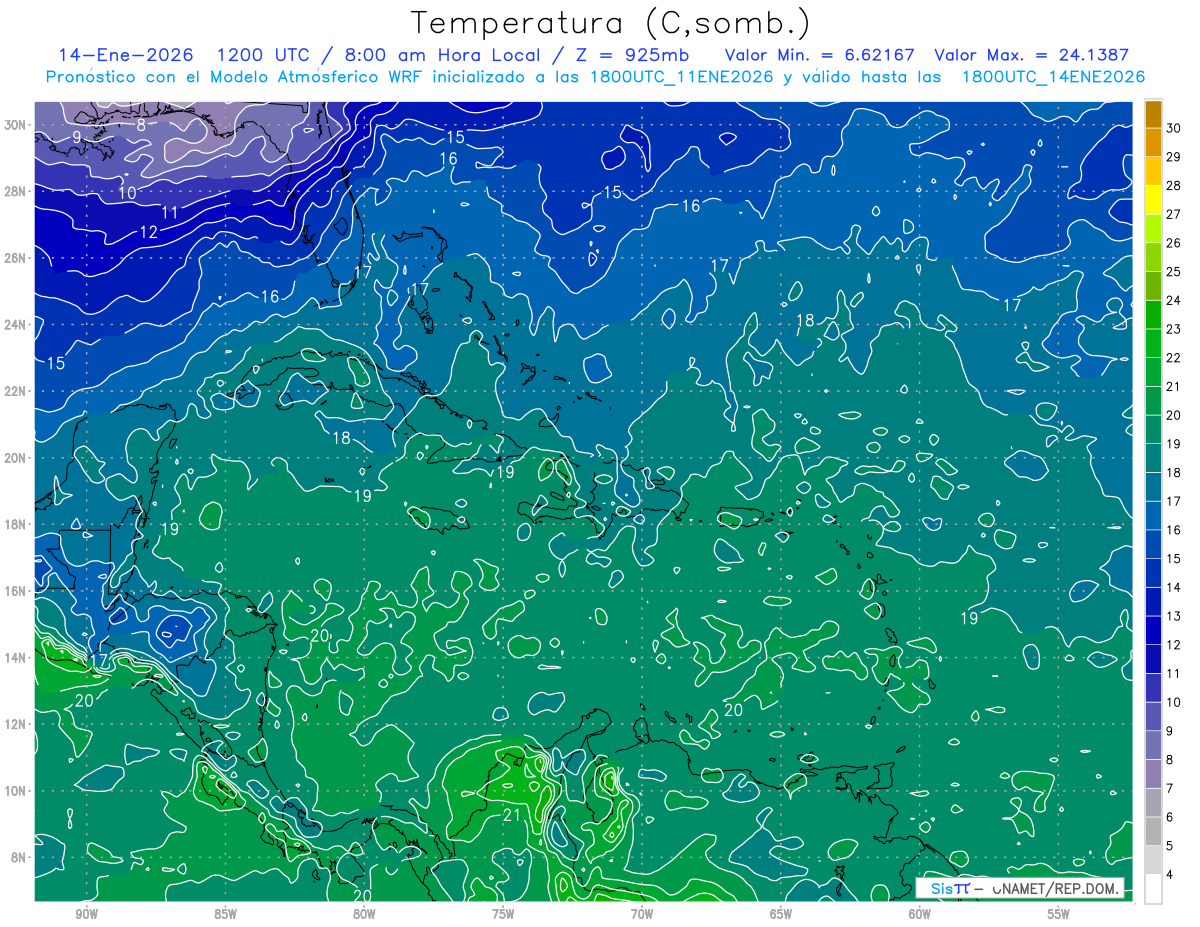This screenshot has height=927, width=1200.
Task: Click the color bar label "24"
Action: click(x=1174, y=300)
